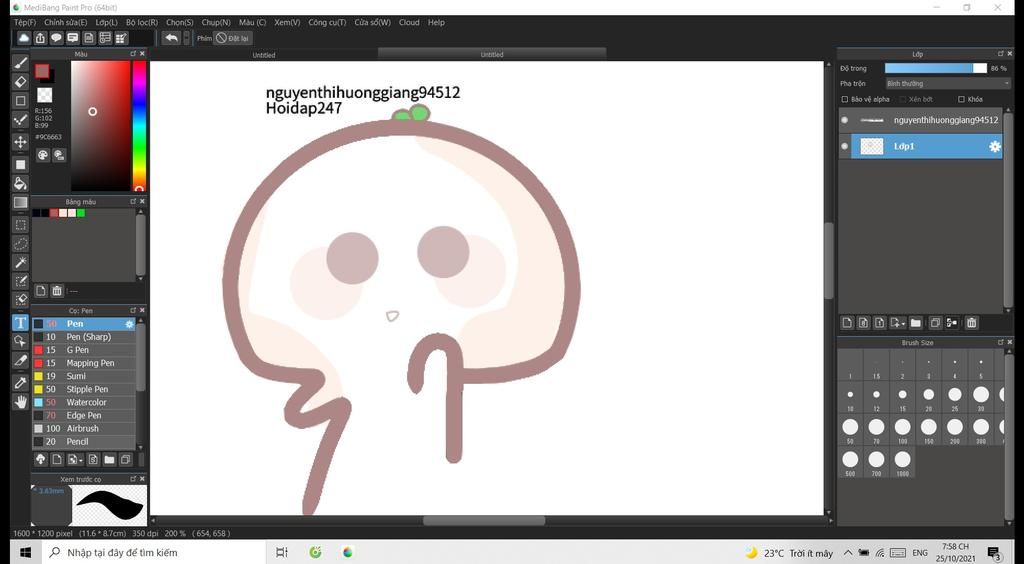Image resolution: width=1024 pixels, height=564 pixels.
Task: Undock the Brush Size panel
Action: coord(1000,342)
